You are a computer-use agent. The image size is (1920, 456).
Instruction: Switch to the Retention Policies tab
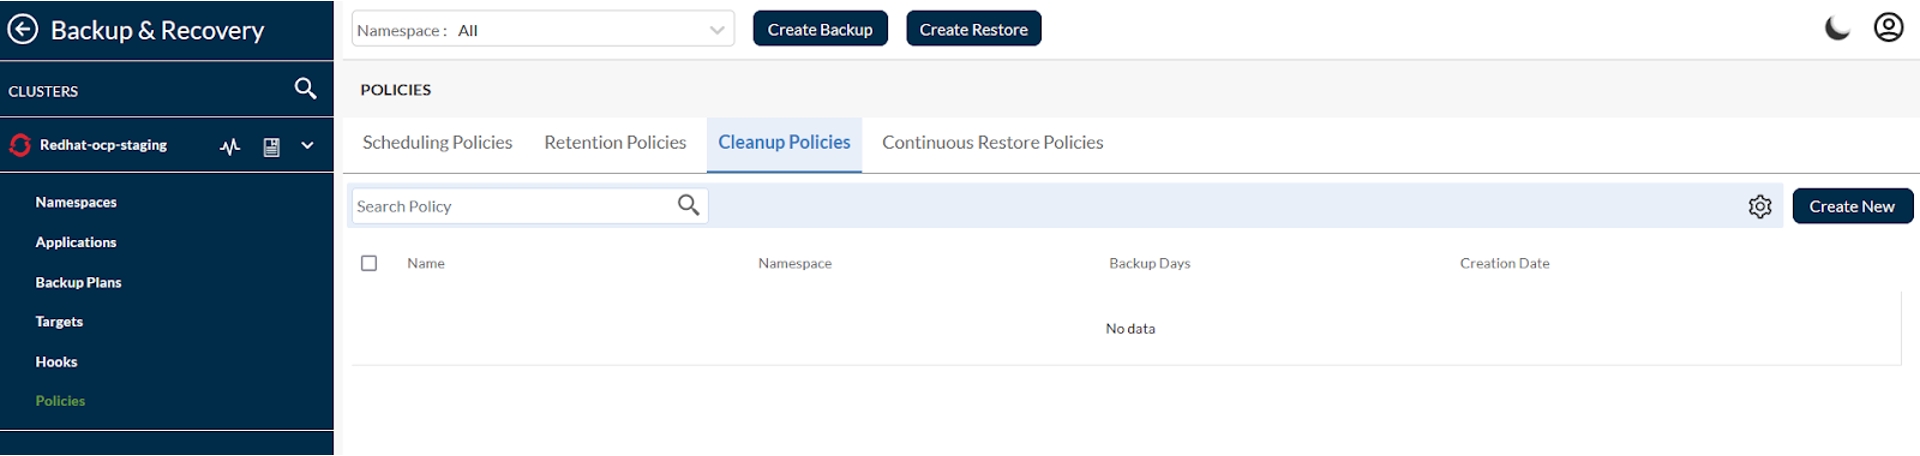pyautogui.click(x=615, y=143)
